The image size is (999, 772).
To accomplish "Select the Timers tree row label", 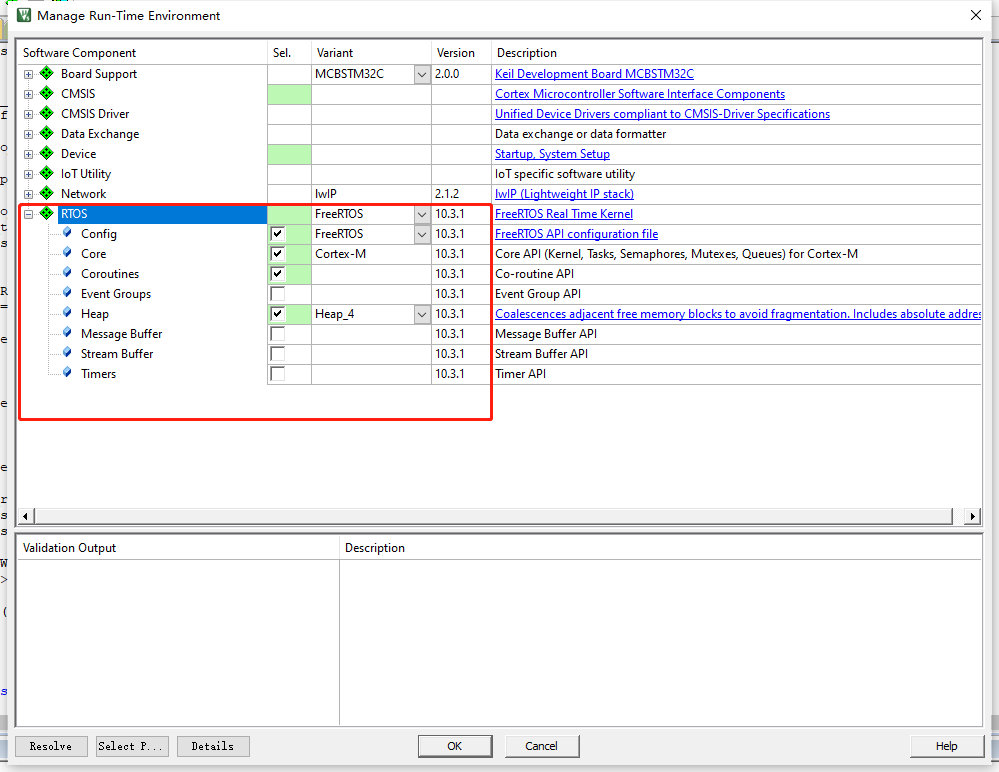I will click(99, 374).
